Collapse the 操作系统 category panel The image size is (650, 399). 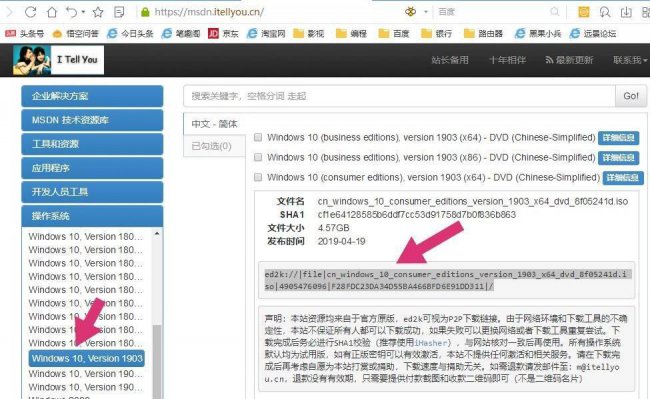pyautogui.click(x=92, y=216)
